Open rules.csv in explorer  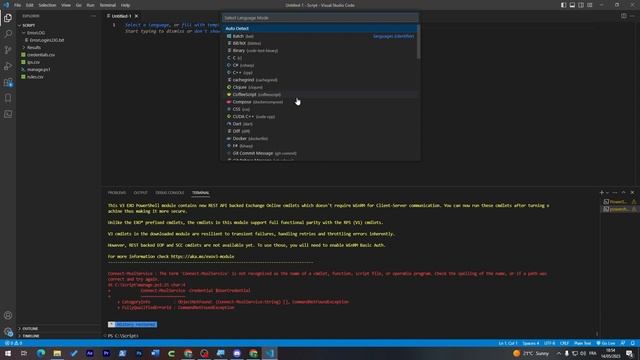(35, 77)
